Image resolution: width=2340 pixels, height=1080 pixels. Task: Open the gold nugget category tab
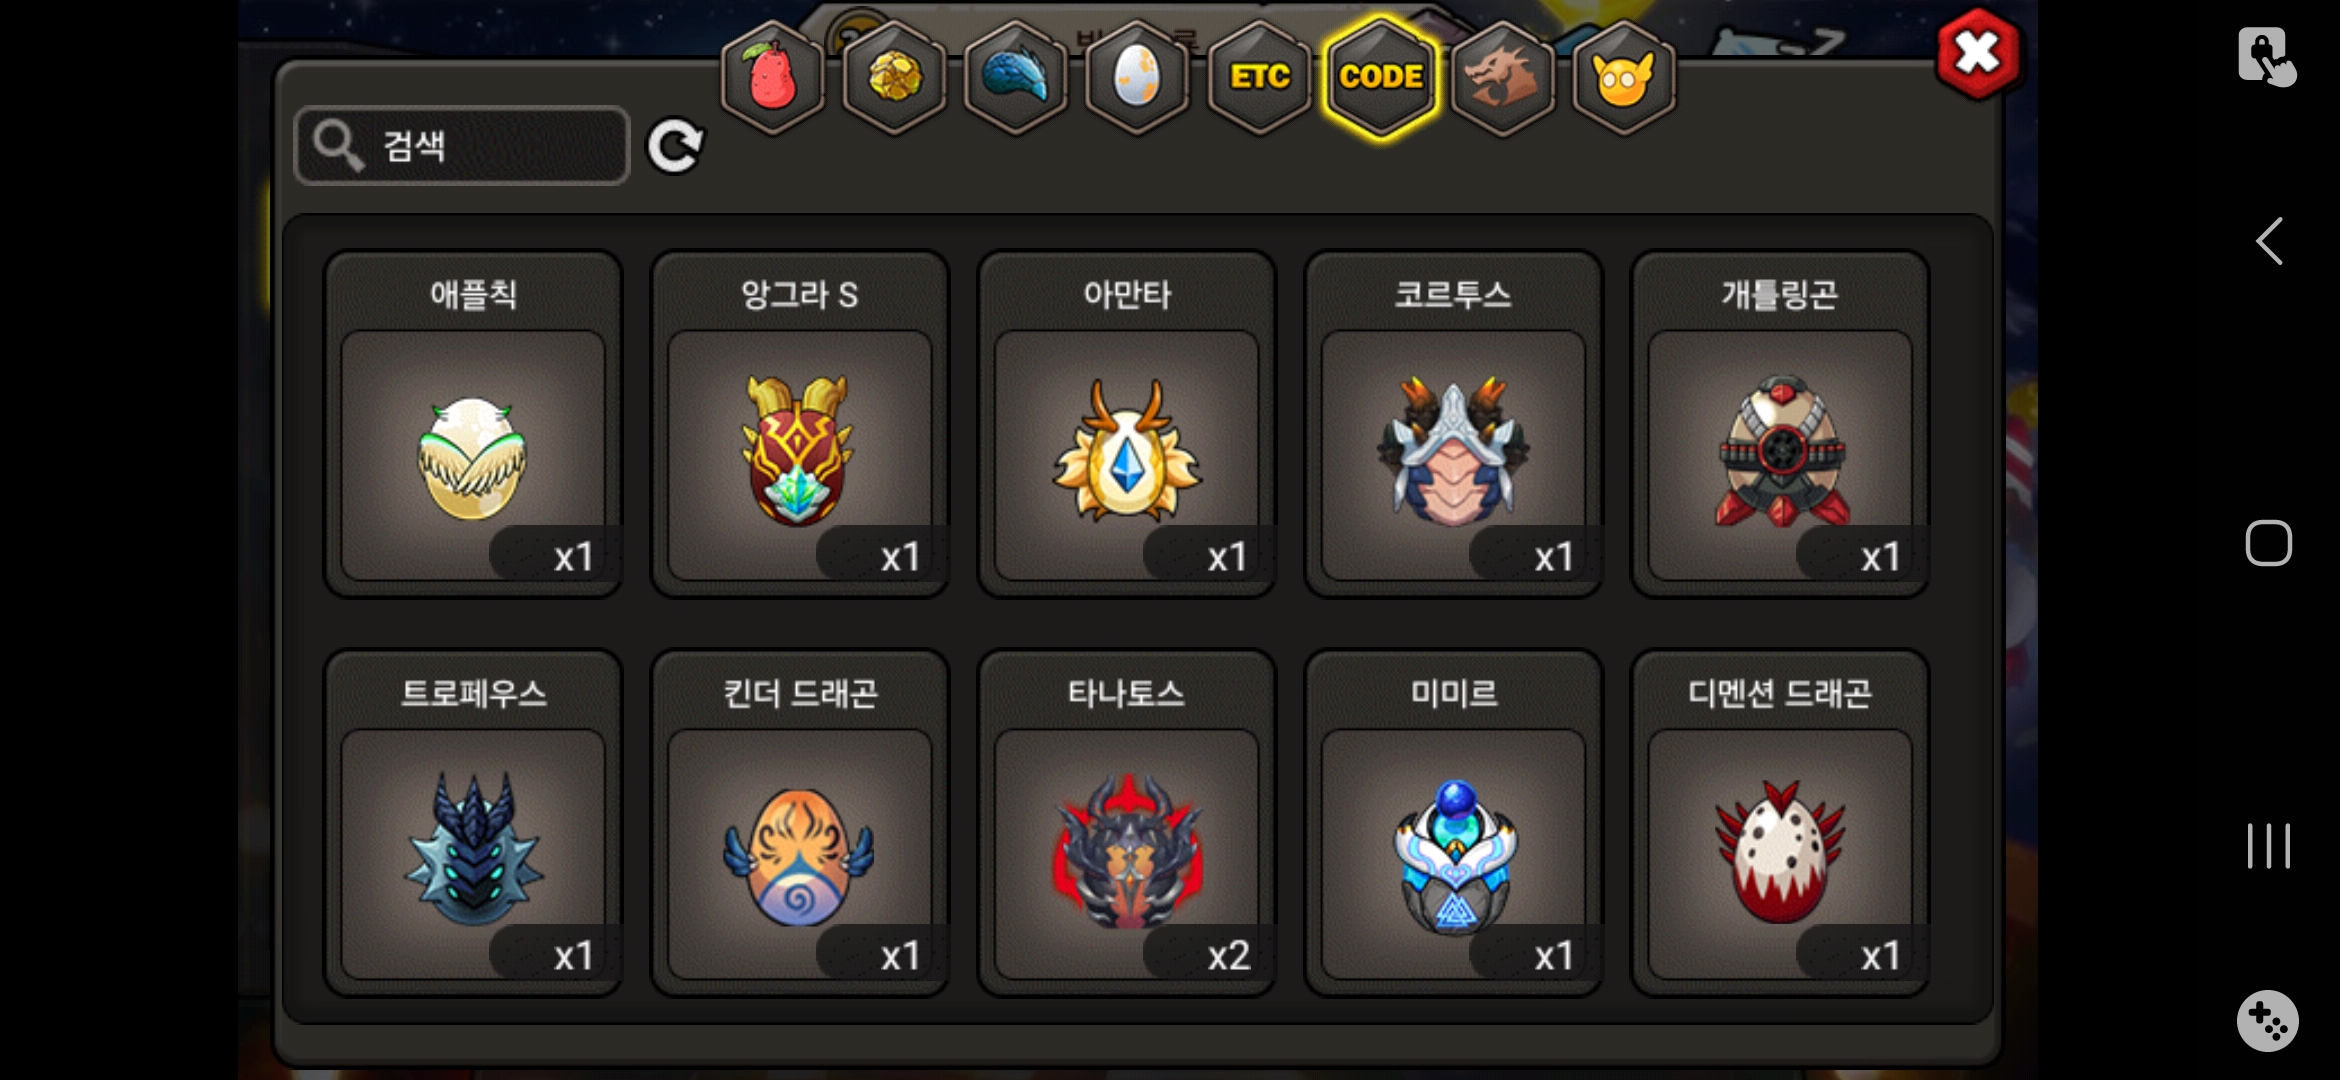coord(894,77)
